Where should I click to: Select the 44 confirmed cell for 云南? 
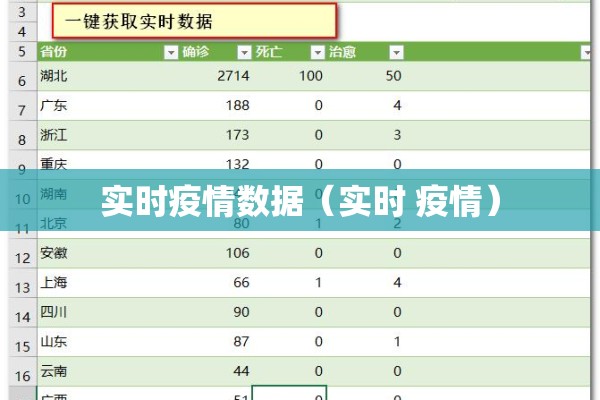[x=216, y=371]
